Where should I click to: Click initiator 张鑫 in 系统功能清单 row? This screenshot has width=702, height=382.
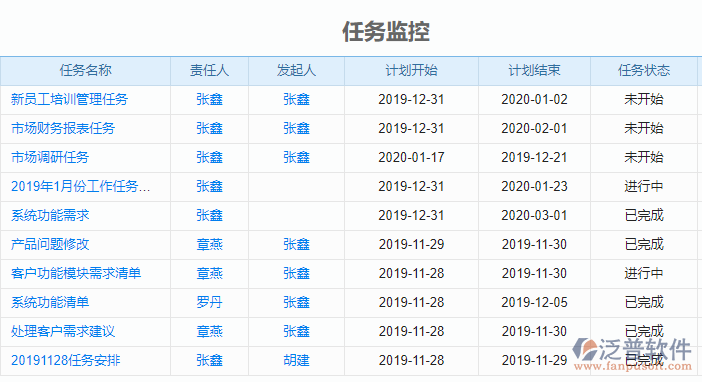click(296, 302)
